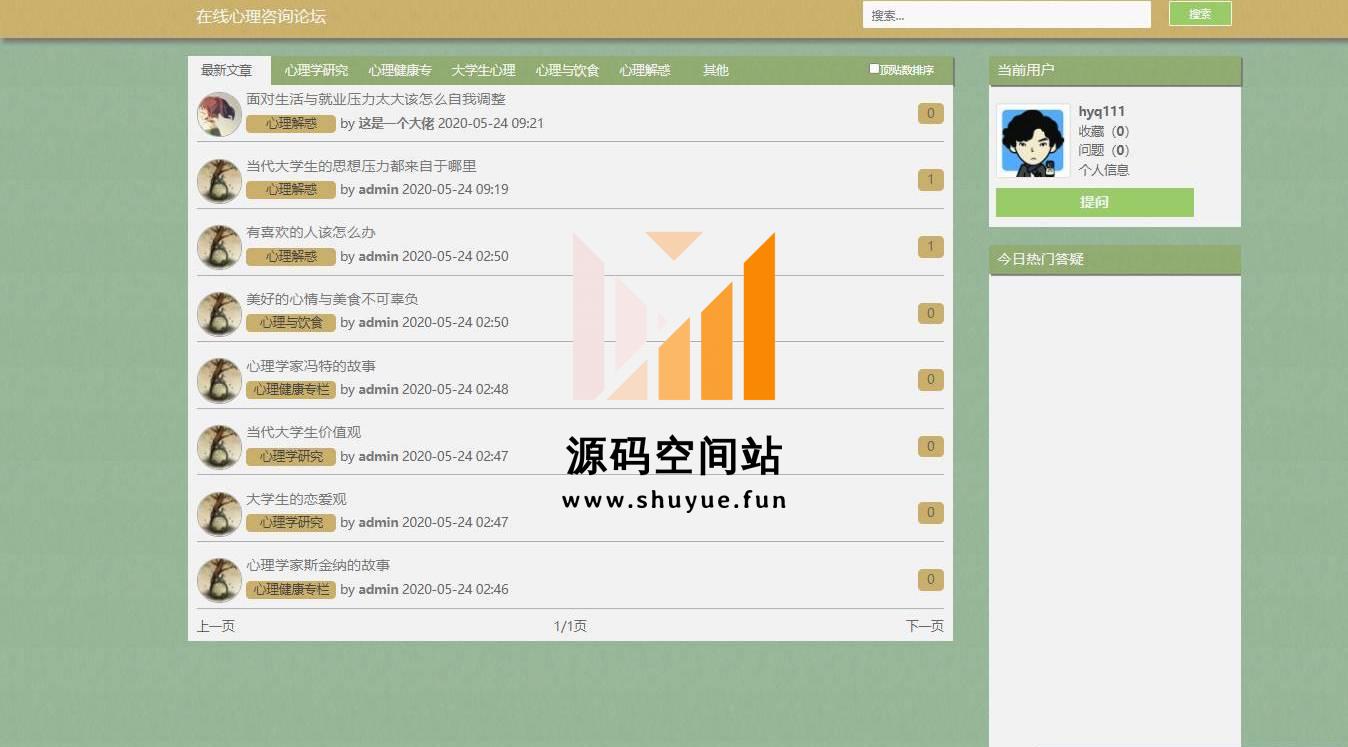Image resolution: width=1348 pixels, height=747 pixels.
Task: Open post 面对生活与就业压力太大该怎么自我调整
Action: [376, 99]
